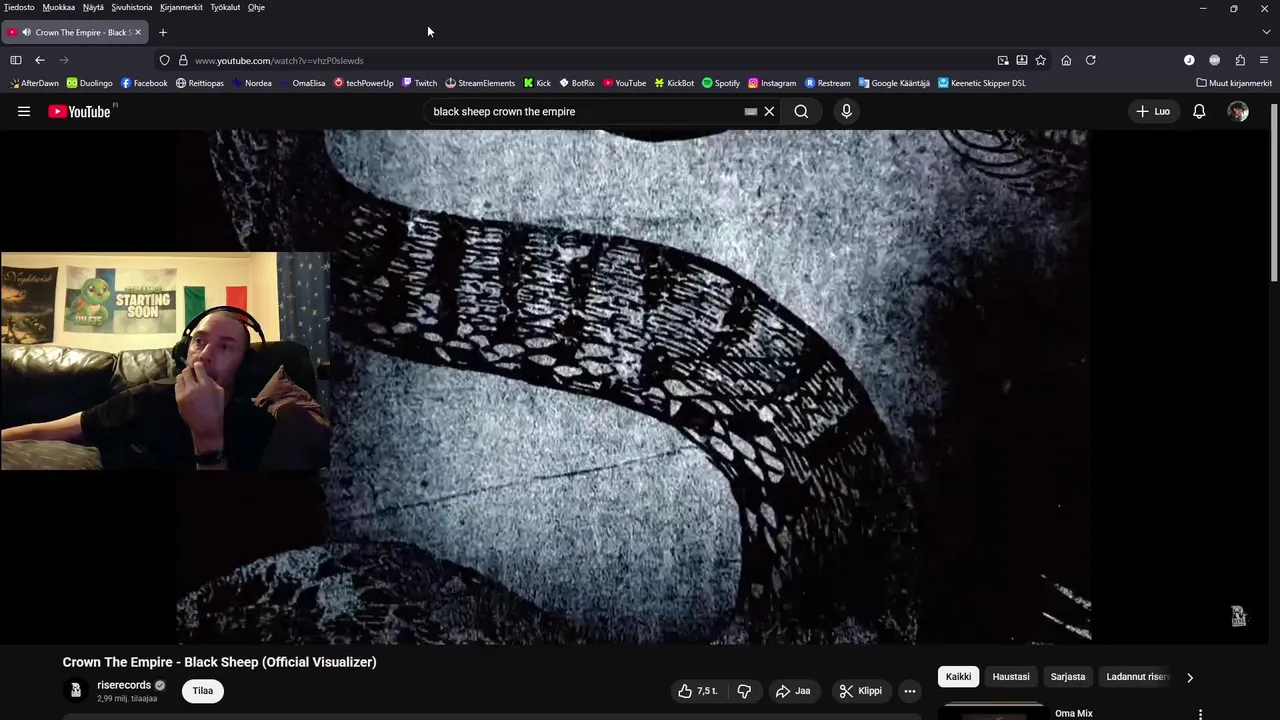This screenshot has width=1280, height=720.
Task: View site security lock info
Action: click(183, 60)
